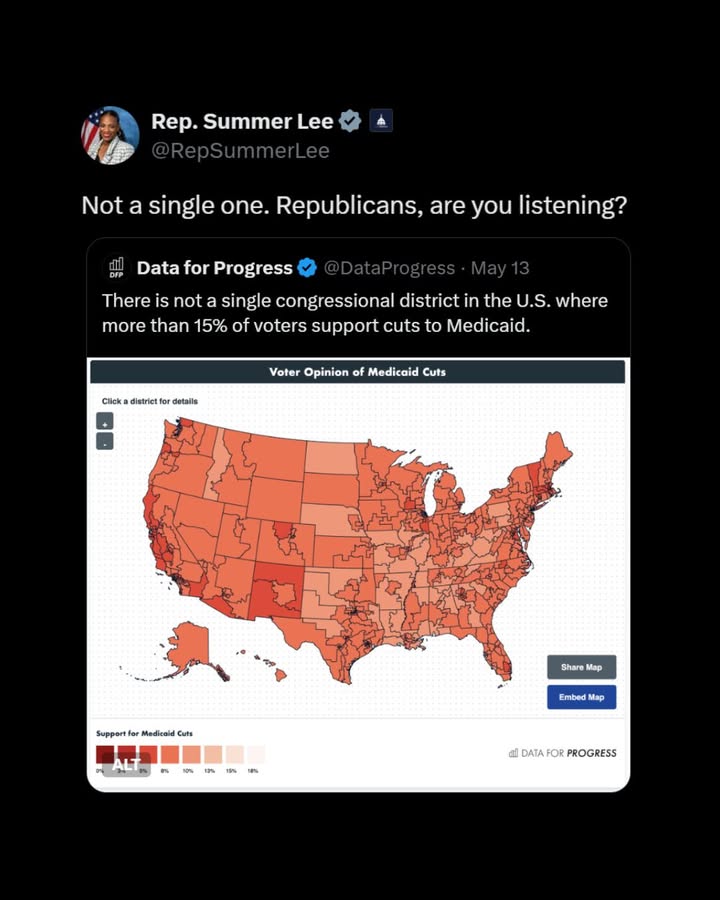The height and width of the screenshot is (900, 720).
Task: Zoom in on the map with plus button
Action: point(104,421)
